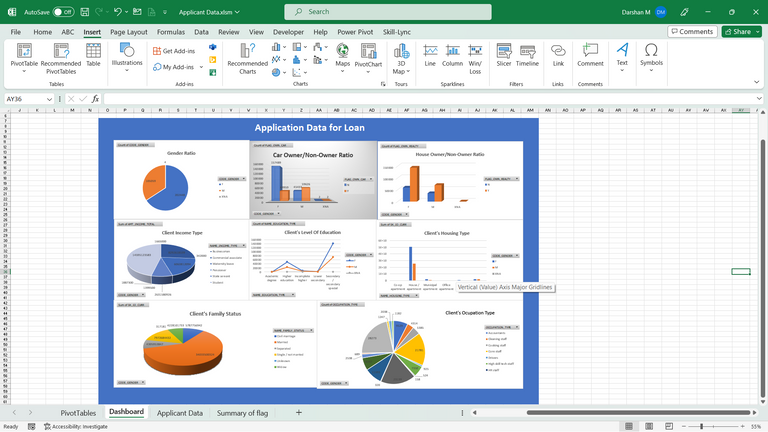Image resolution: width=768 pixels, height=432 pixels.
Task: Open the Power Pivot tab
Action: point(355,32)
